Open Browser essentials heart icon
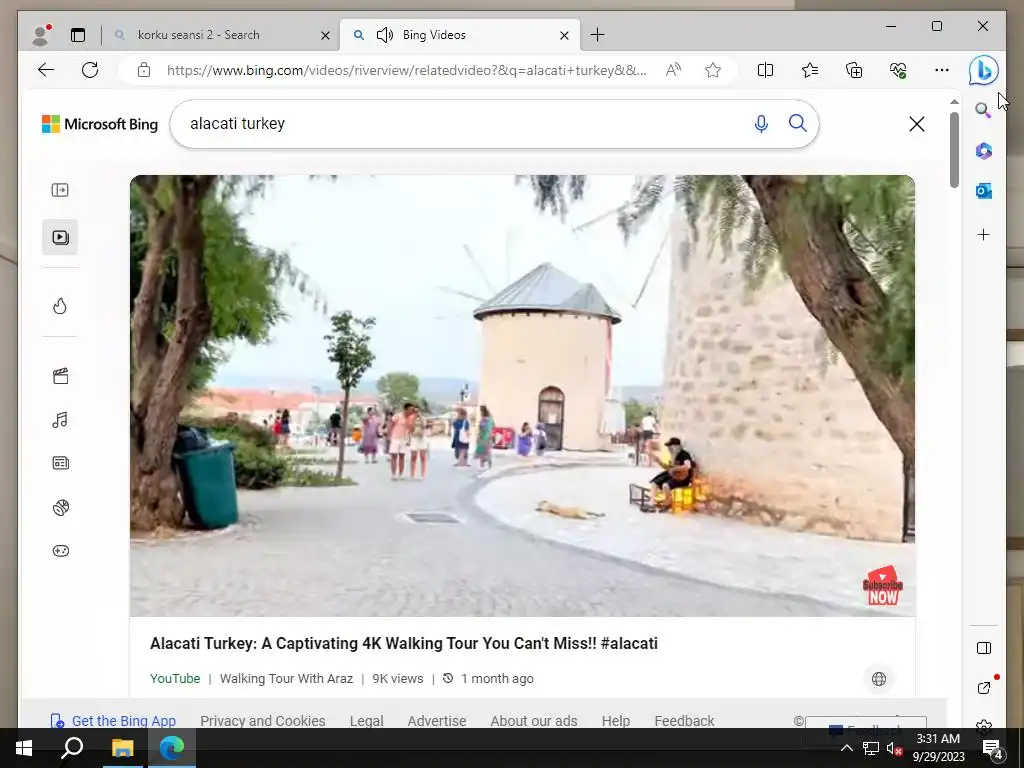The image size is (1024, 768). (898, 70)
